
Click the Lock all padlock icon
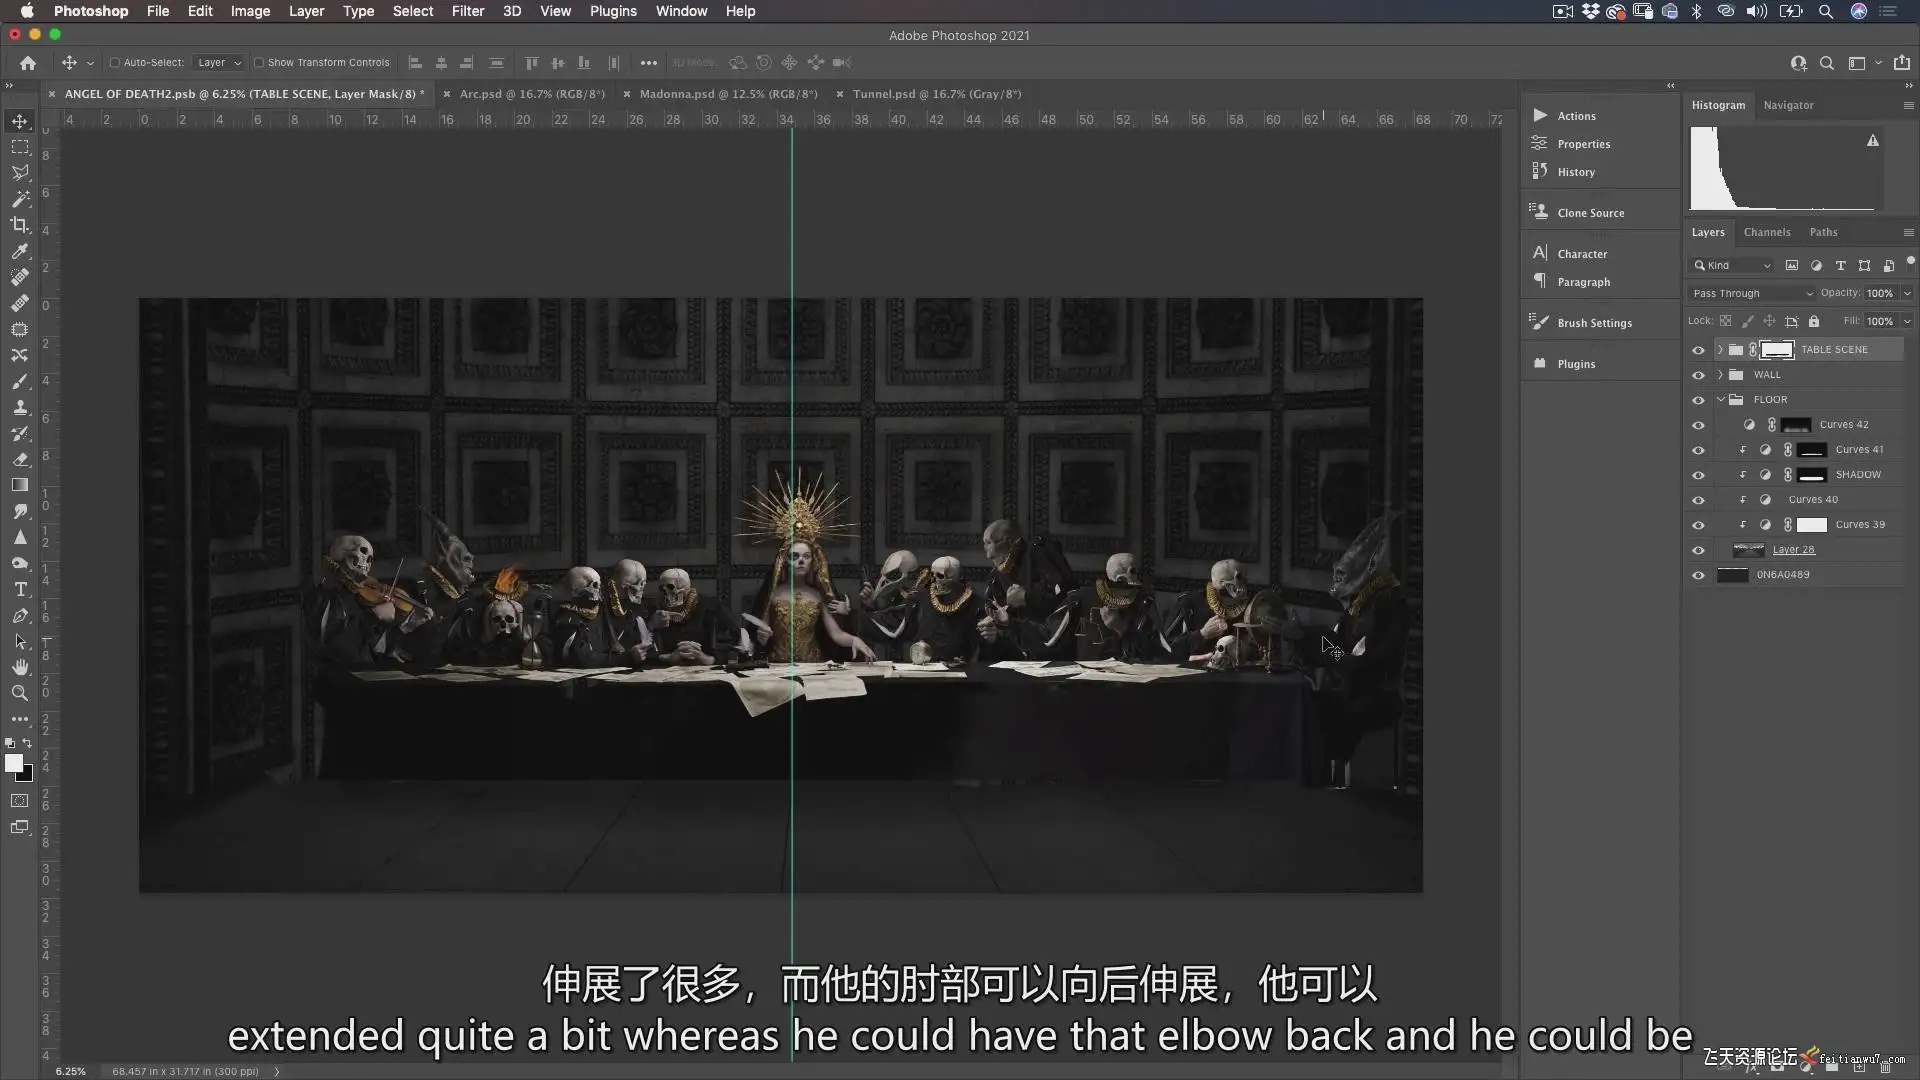click(1814, 321)
